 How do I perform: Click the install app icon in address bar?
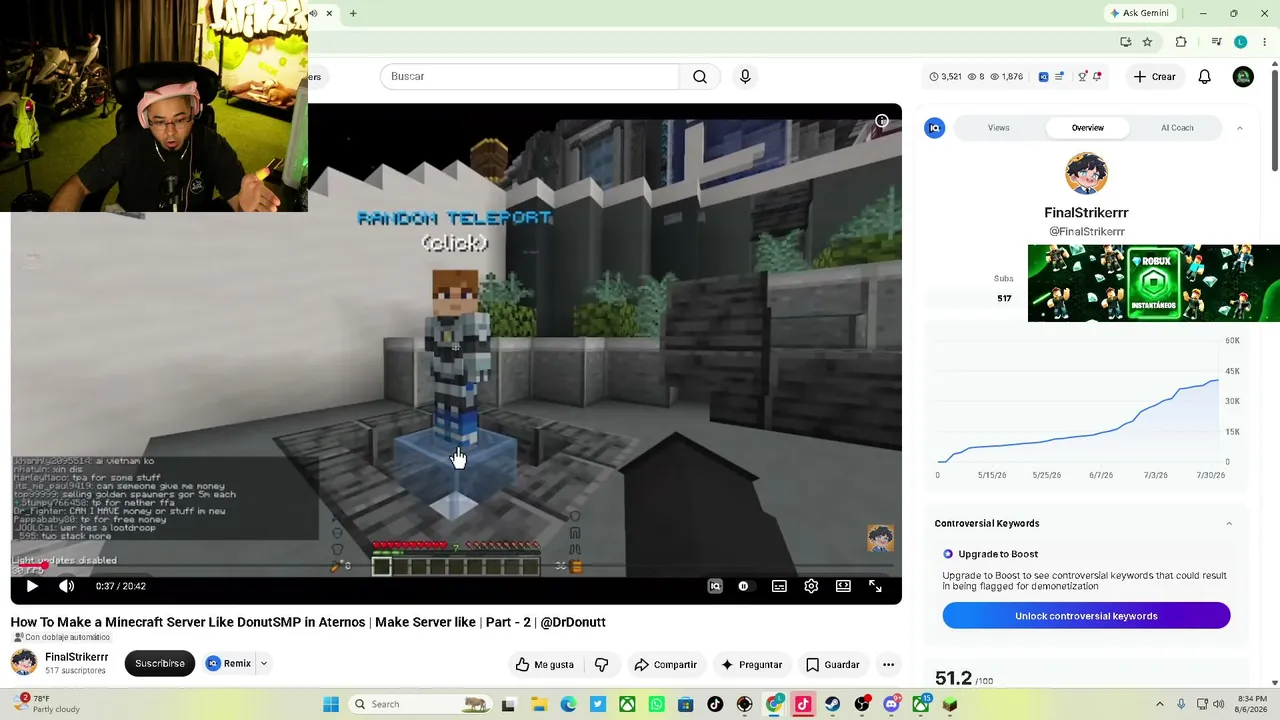point(1126,42)
